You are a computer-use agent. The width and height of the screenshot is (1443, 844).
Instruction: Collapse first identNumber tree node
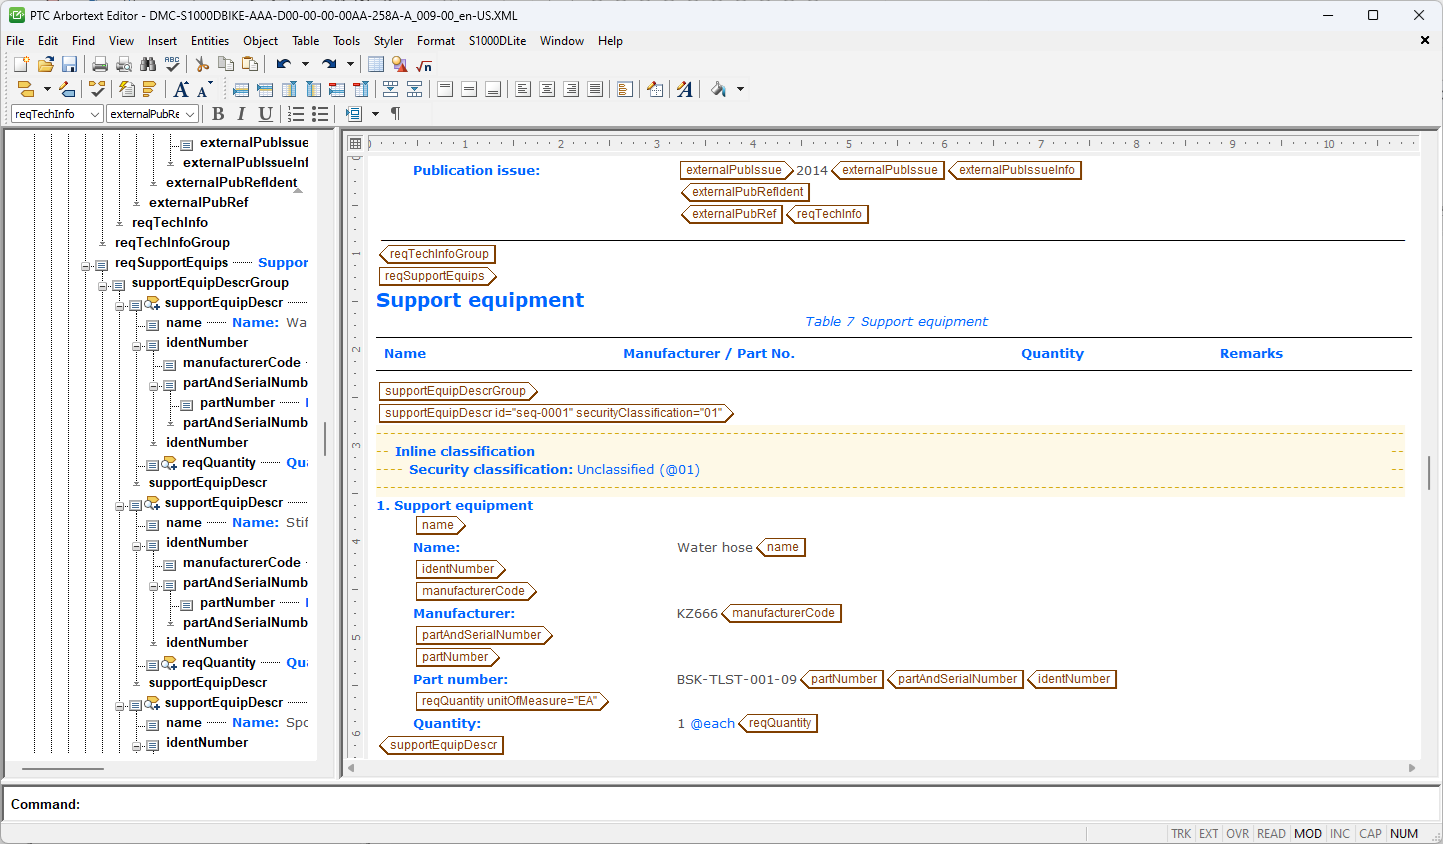(x=137, y=345)
